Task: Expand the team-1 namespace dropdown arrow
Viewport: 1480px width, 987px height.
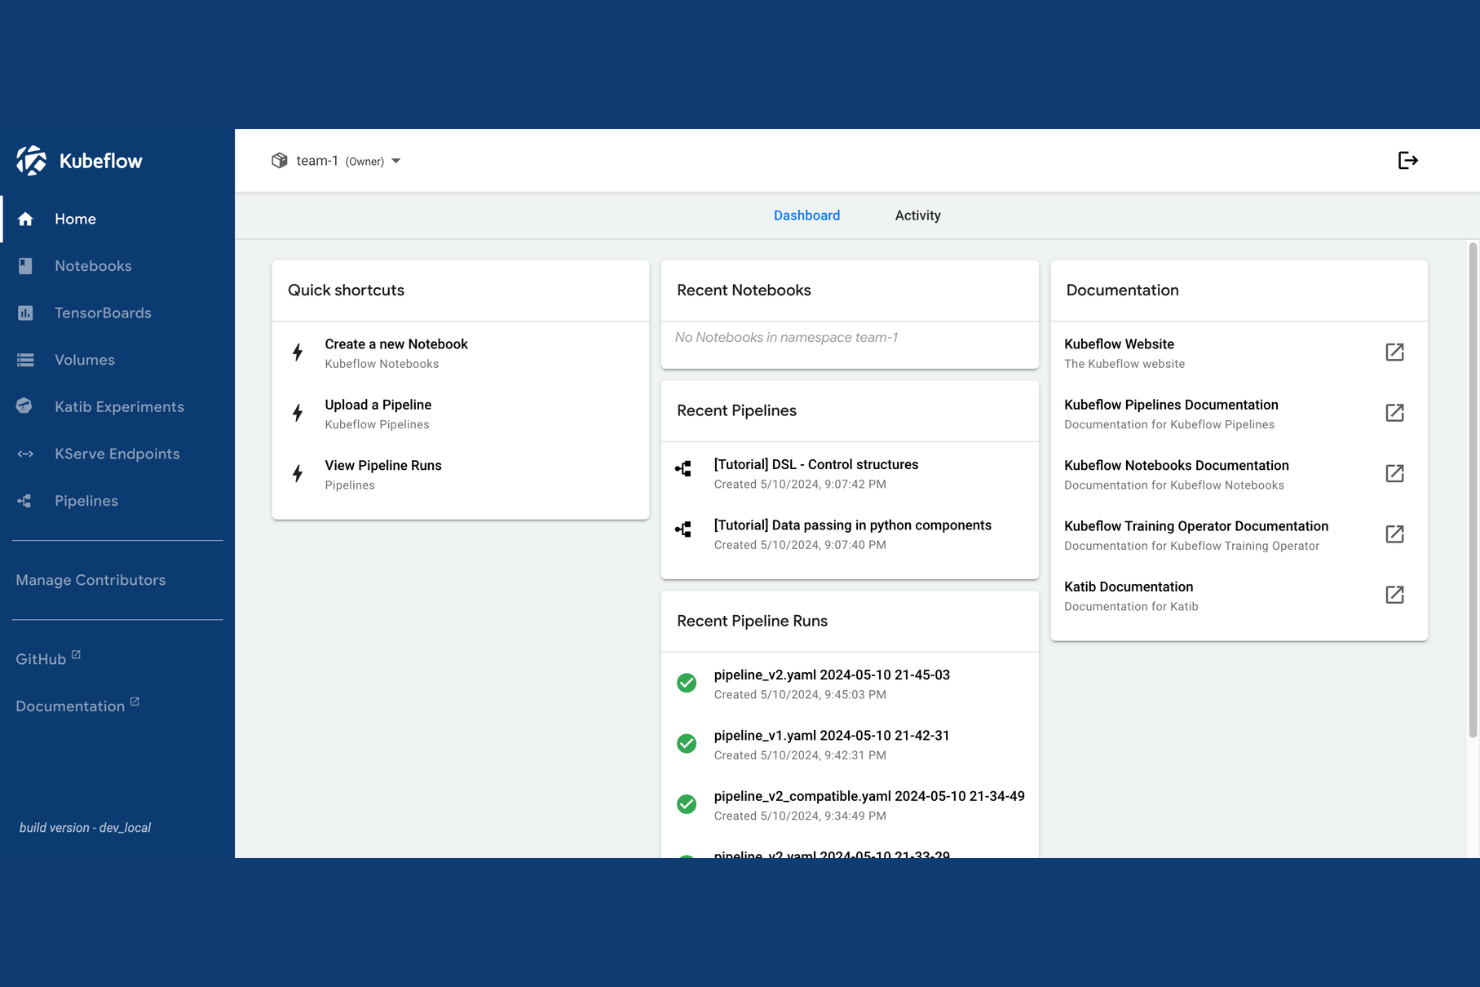Action: point(396,161)
